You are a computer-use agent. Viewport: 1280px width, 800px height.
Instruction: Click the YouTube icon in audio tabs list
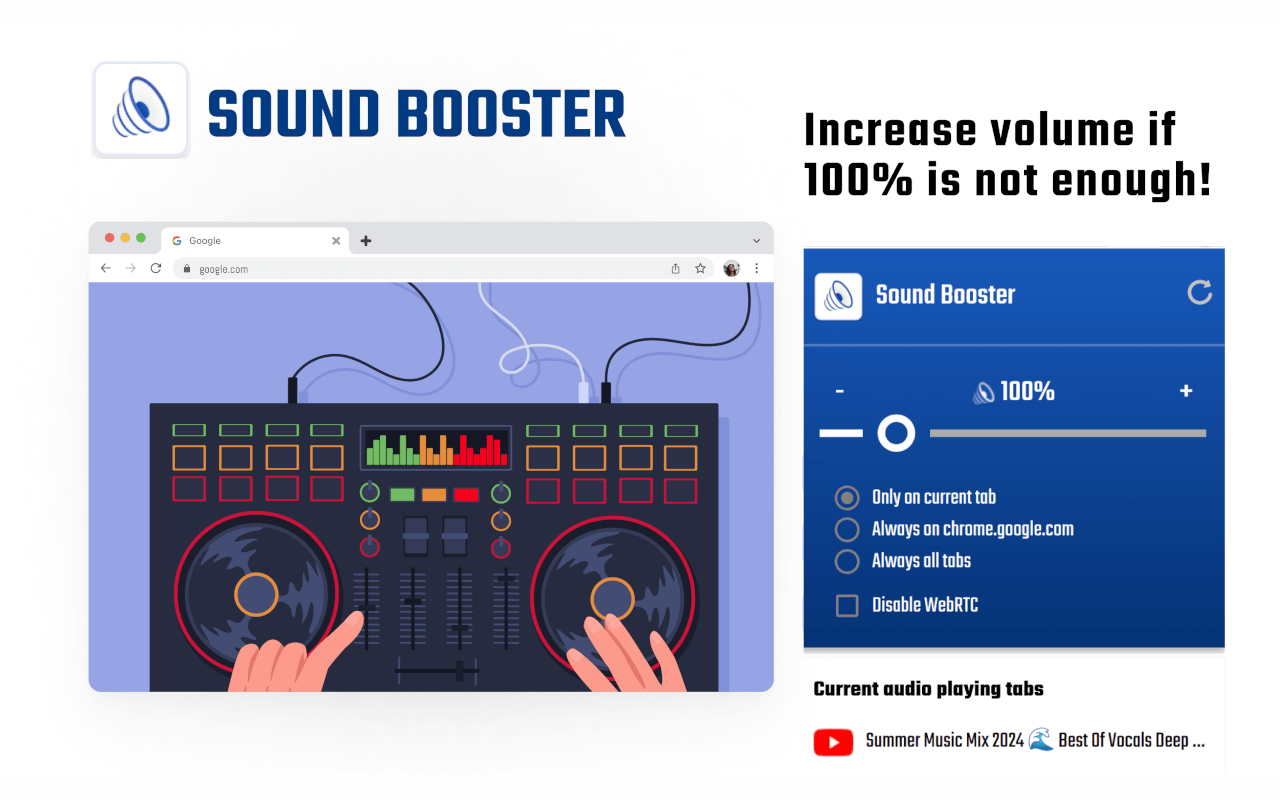(x=833, y=741)
